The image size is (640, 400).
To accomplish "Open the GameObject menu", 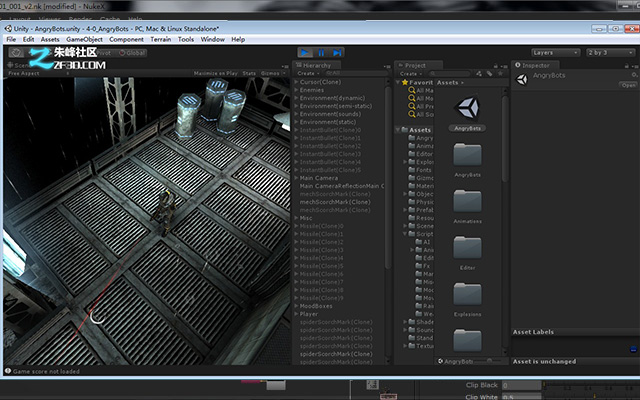I will point(84,39).
